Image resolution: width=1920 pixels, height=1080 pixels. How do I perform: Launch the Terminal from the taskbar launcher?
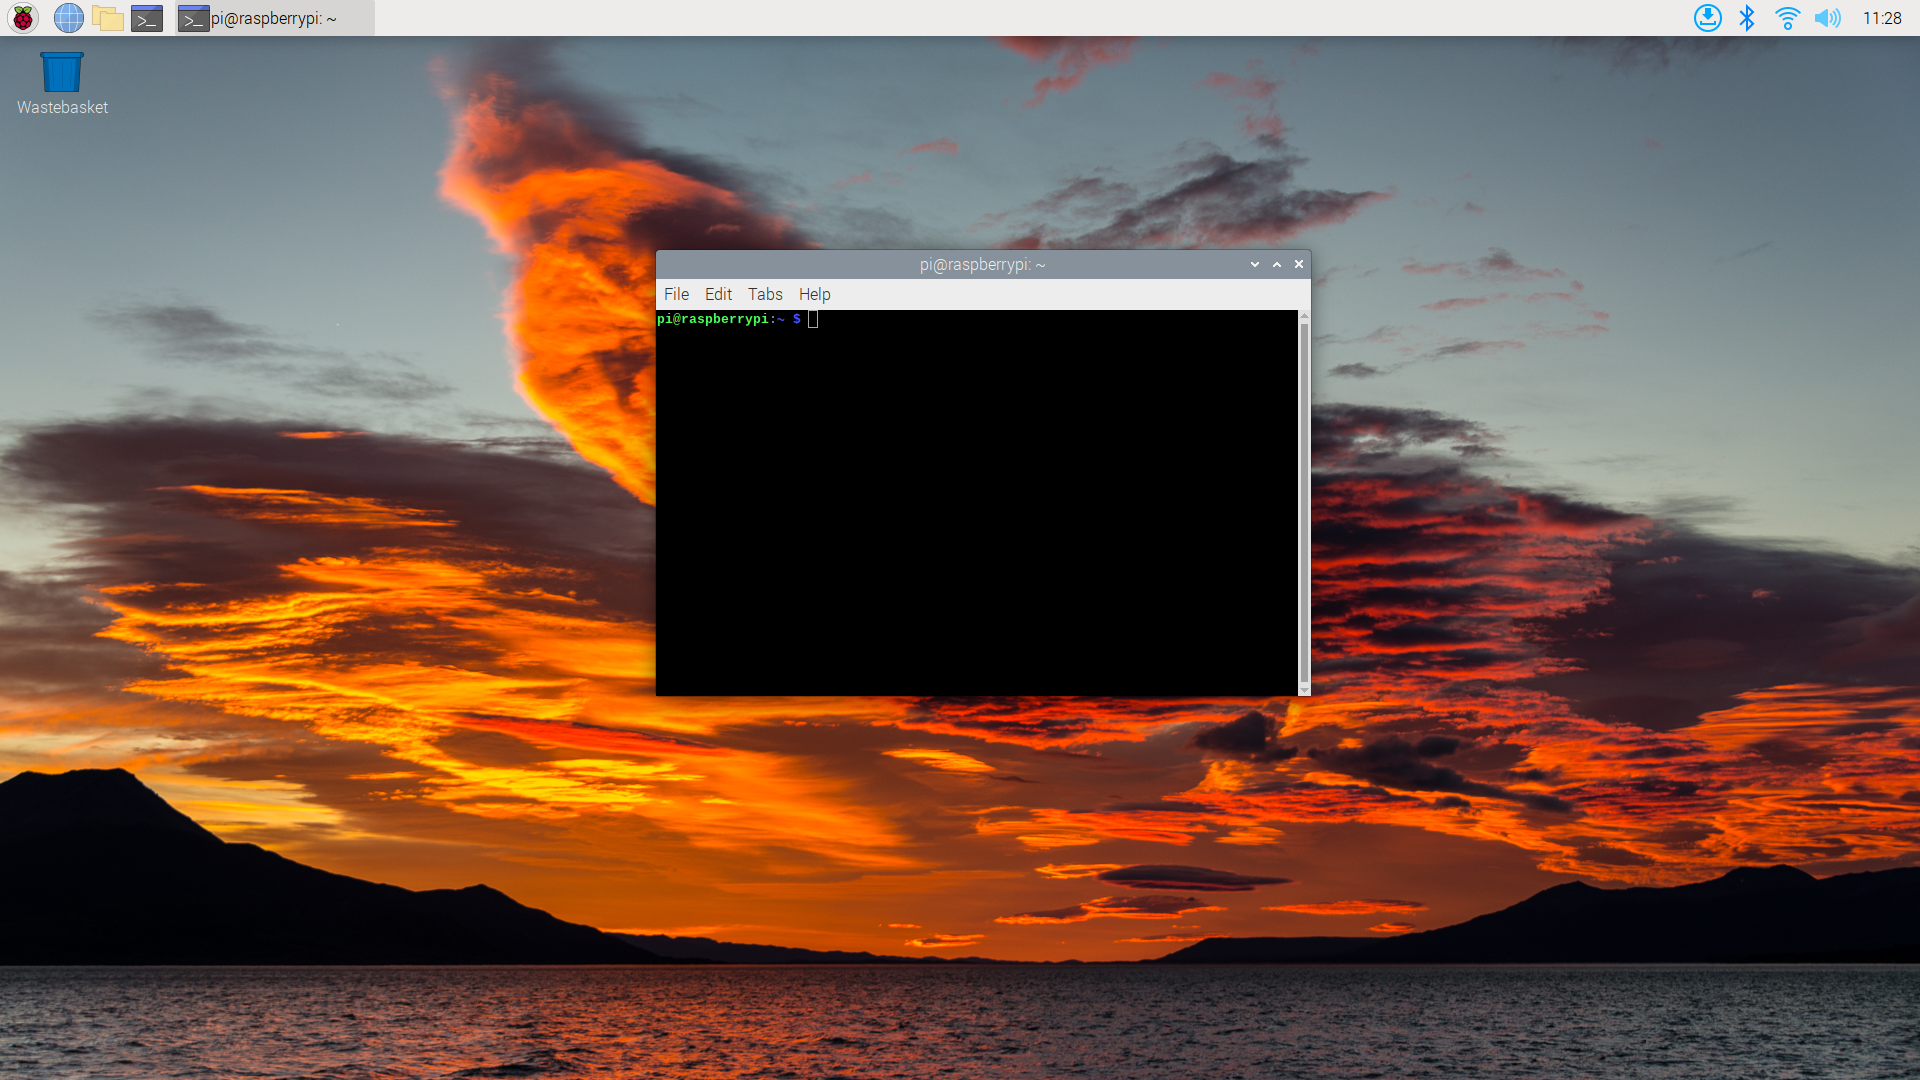pyautogui.click(x=147, y=18)
